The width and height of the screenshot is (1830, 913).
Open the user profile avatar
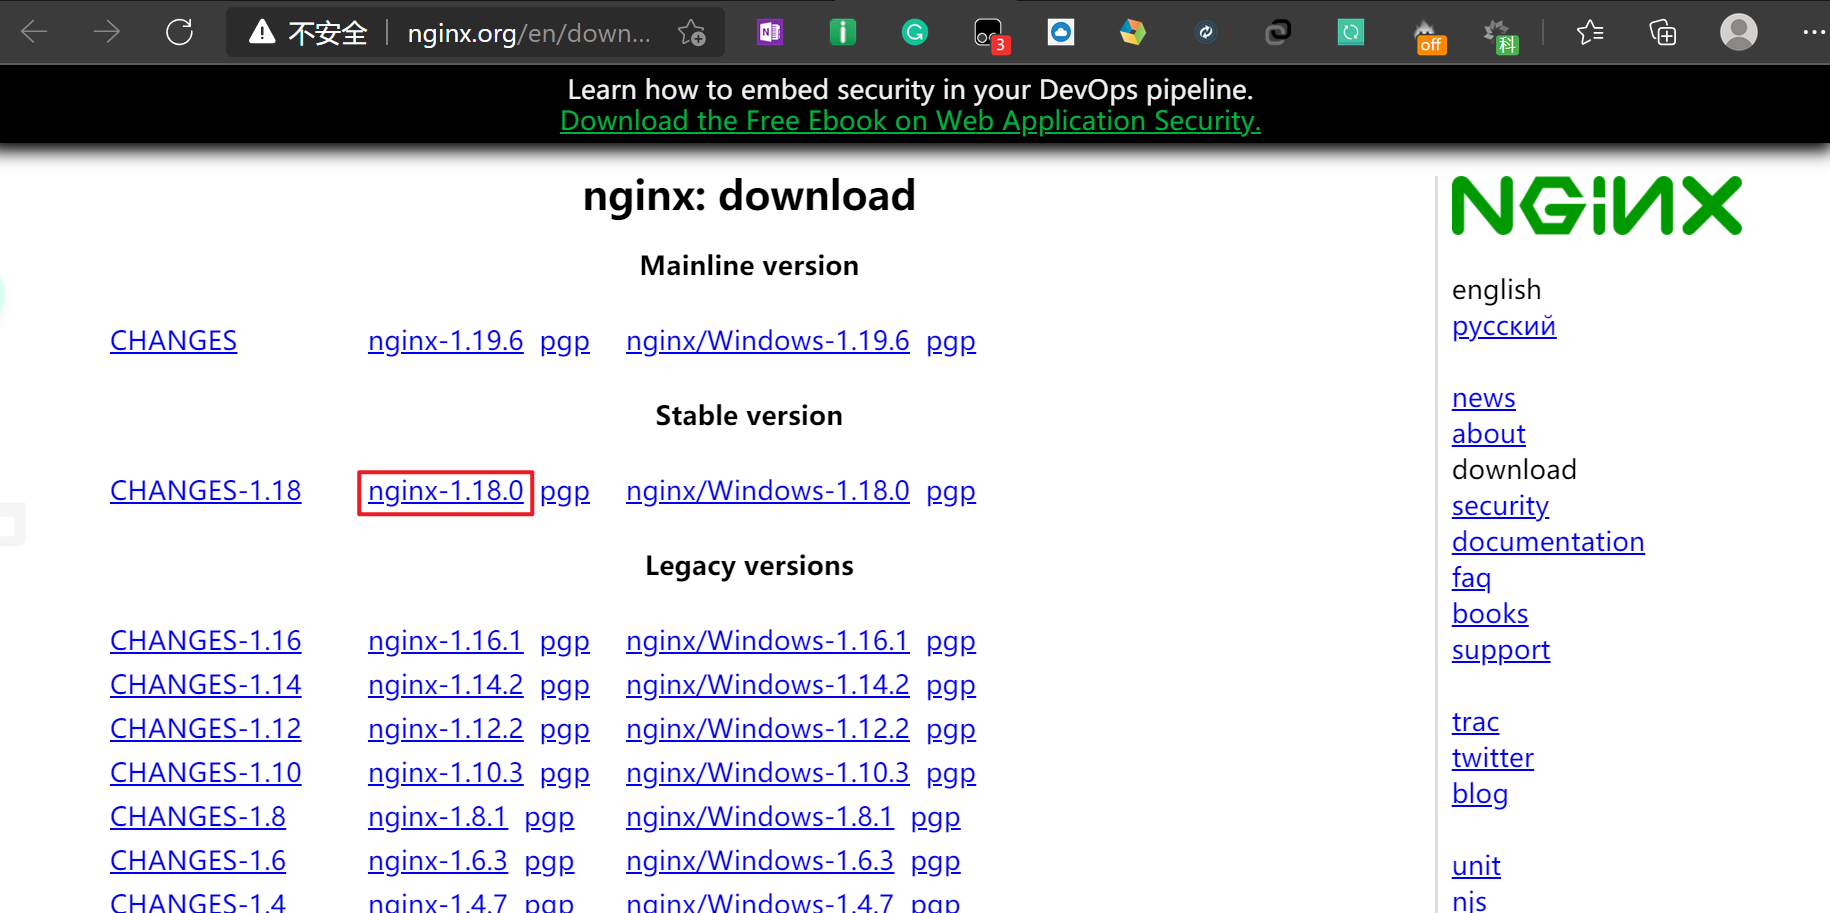point(1739,32)
